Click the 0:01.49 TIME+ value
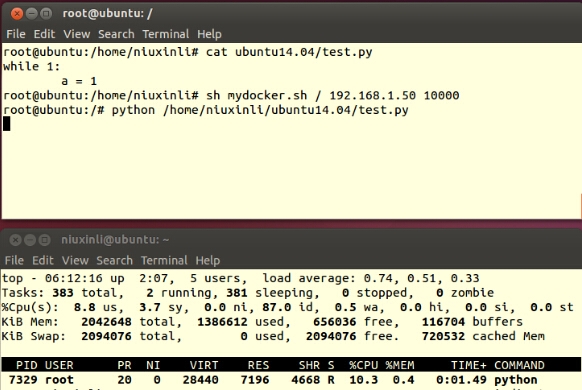 pos(461,380)
